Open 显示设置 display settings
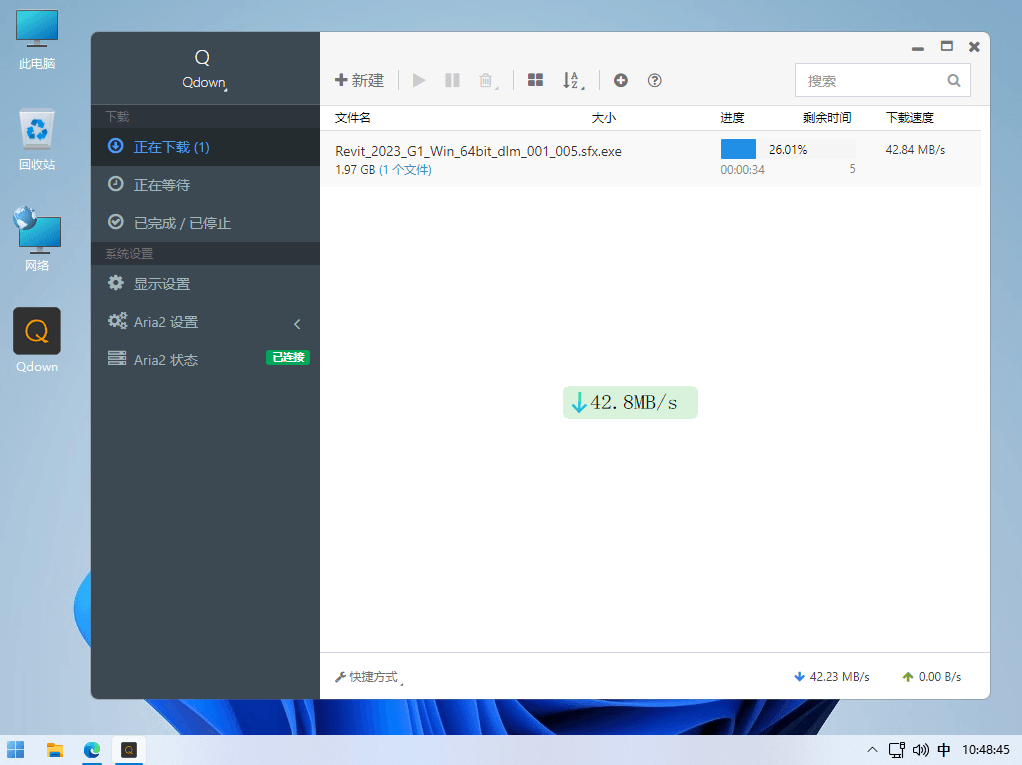 click(x=205, y=284)
